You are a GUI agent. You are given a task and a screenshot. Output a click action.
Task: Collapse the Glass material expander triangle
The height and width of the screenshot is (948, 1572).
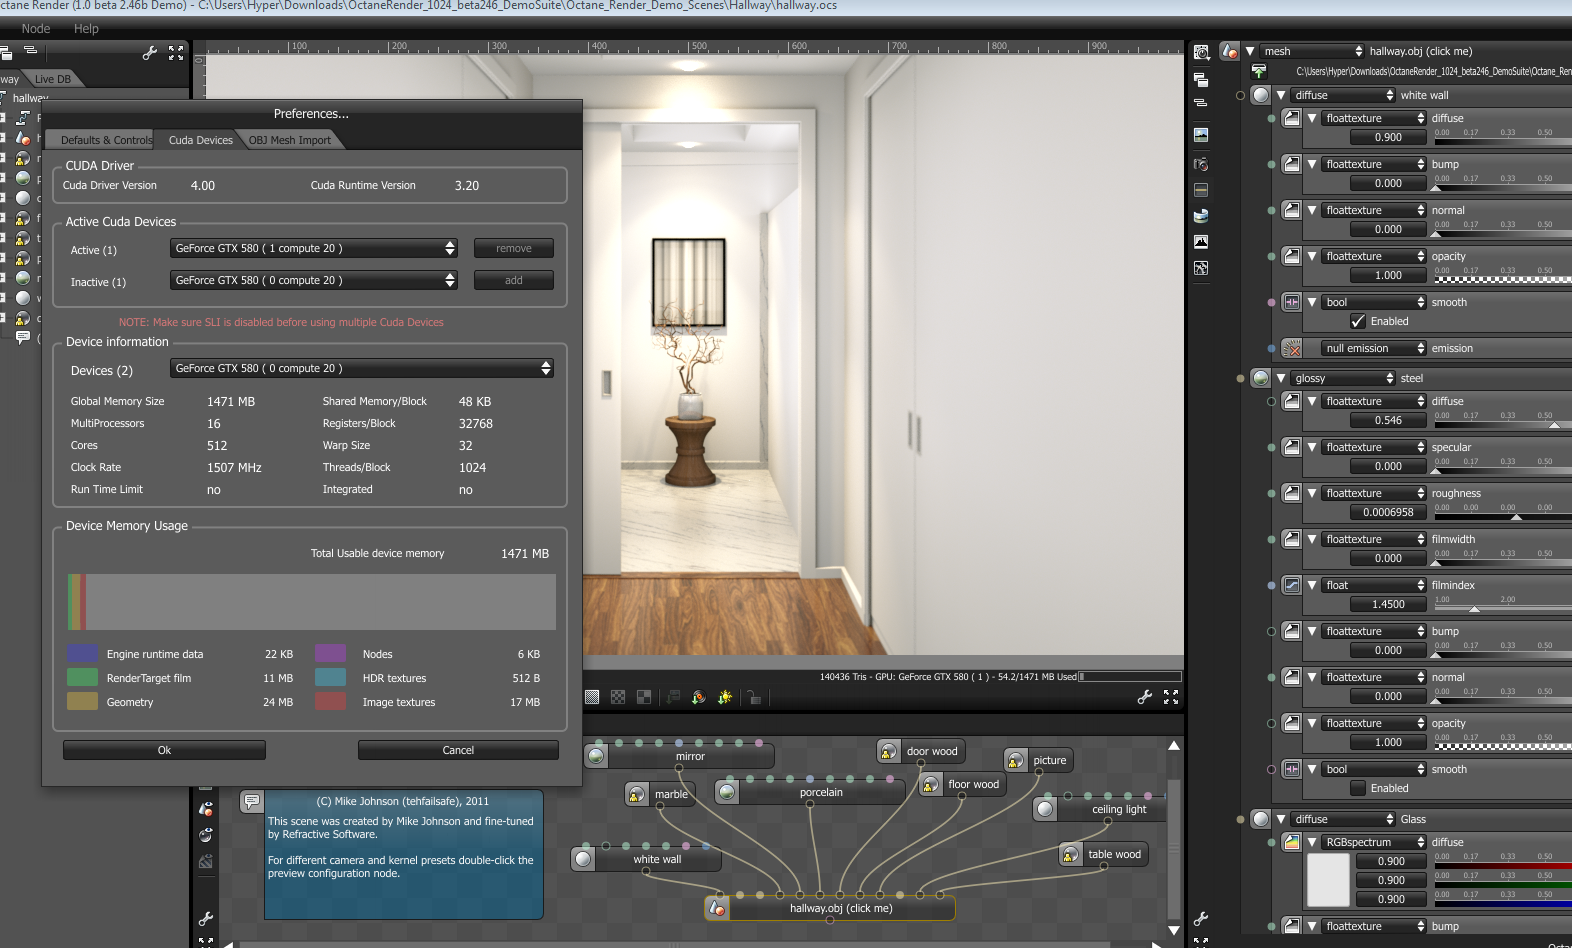pyautogui.click(x=1281, y=819)
